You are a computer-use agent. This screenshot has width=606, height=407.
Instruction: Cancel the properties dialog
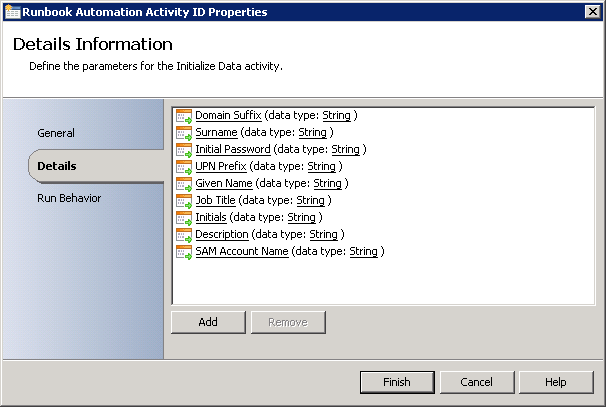coord(476,382)
